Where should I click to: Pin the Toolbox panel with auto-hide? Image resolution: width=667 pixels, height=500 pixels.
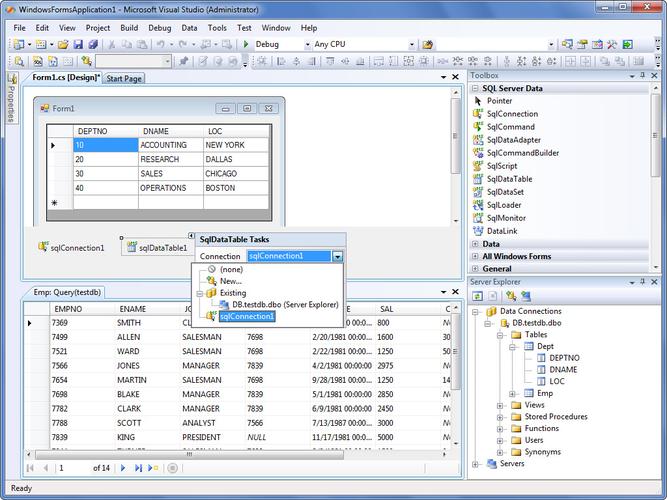641,75
